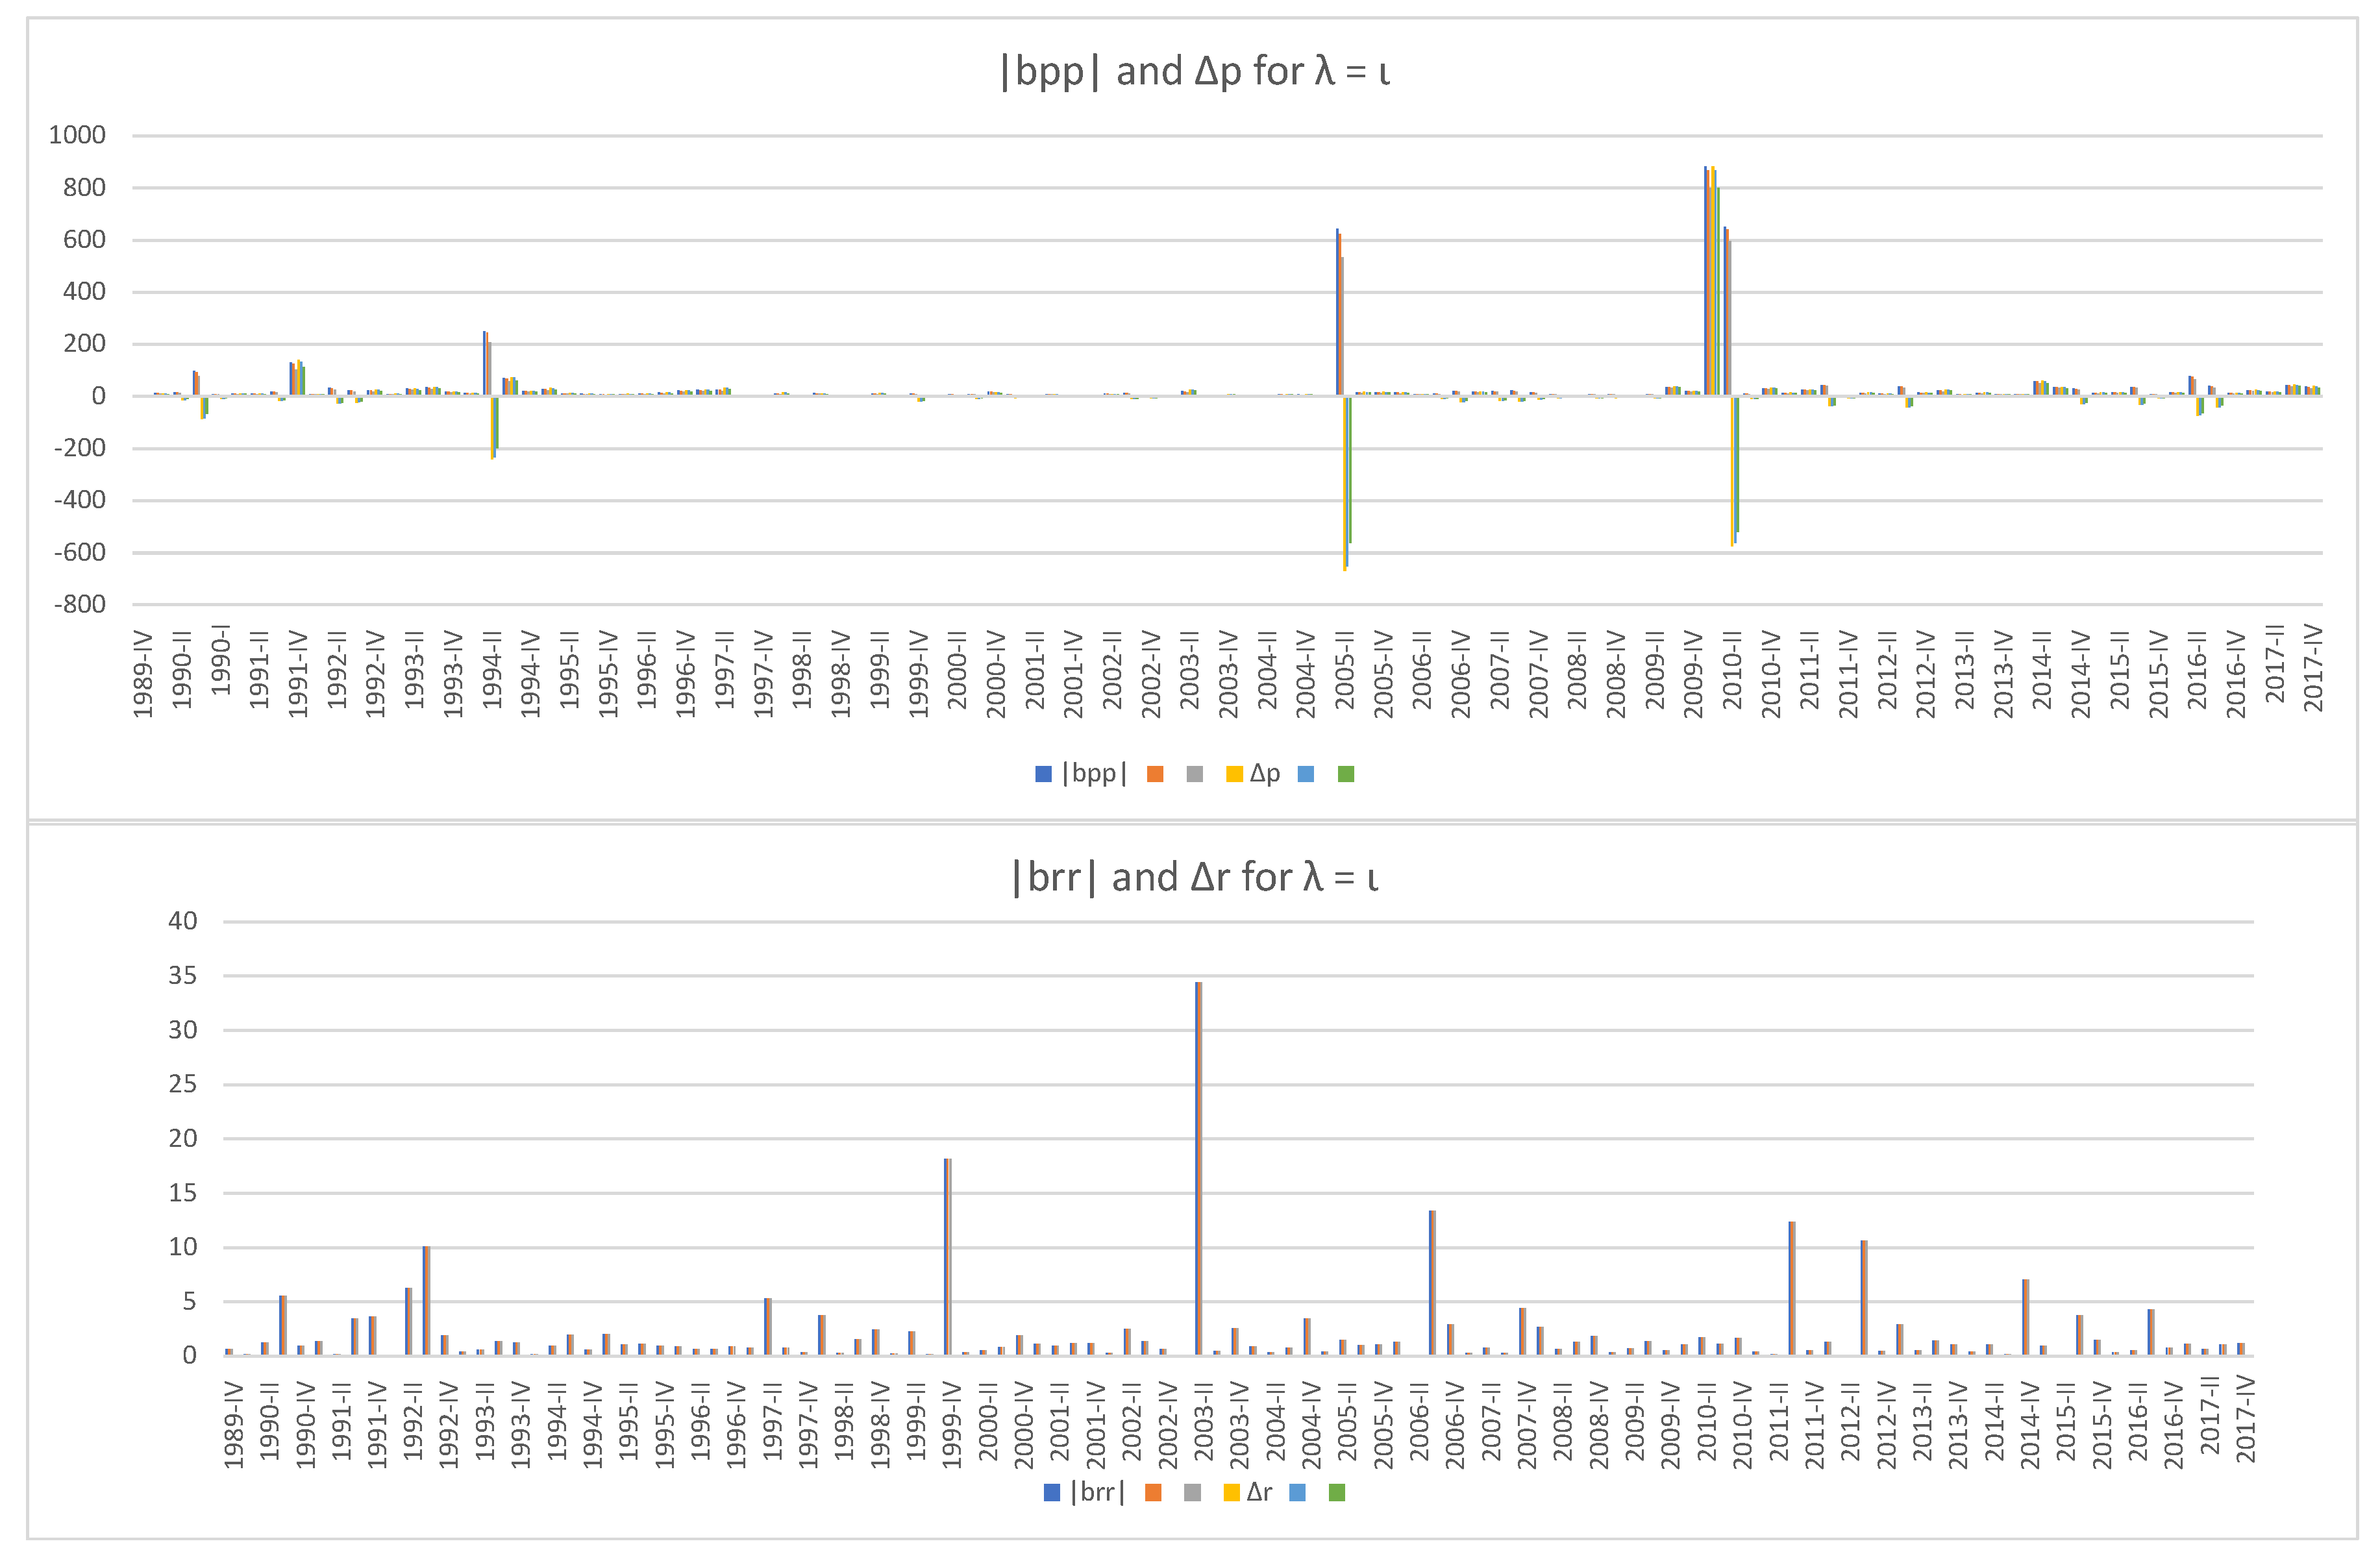Viewport: 2380px width, 1561px height.
Task: Click the blue |brr| legend swatch
Action: pyautogui.click(x=1052, y=1493)
